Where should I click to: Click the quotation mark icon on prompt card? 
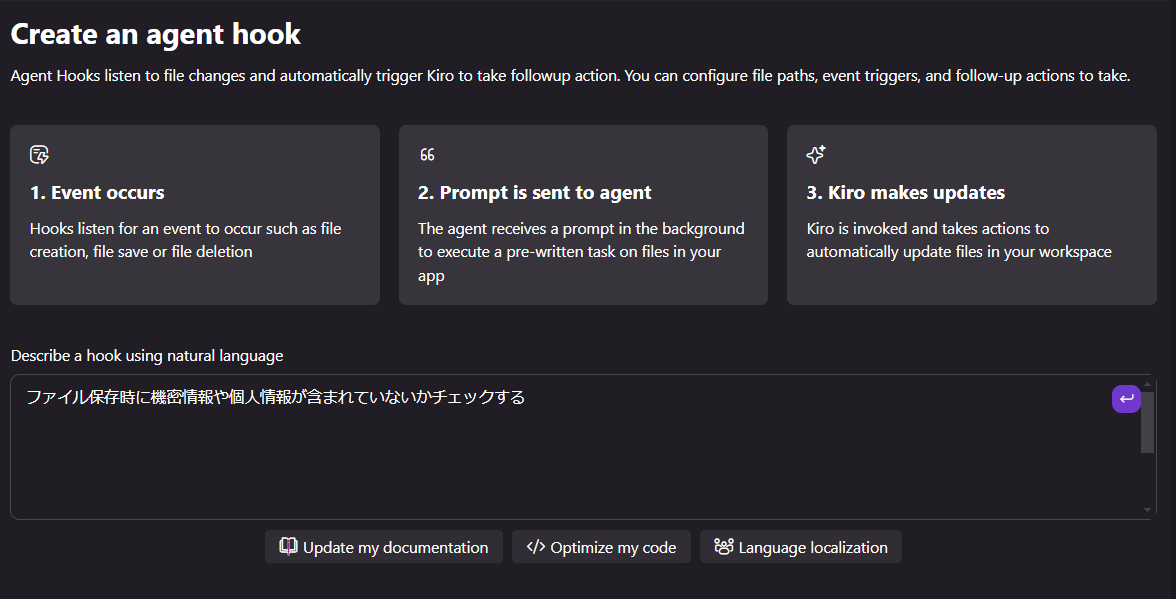coord(427,154)
